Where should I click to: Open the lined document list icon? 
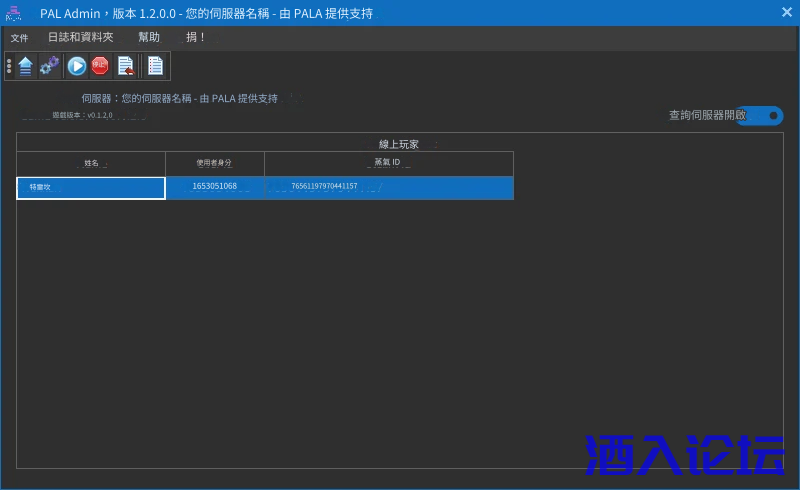click(x=155, y=66)
